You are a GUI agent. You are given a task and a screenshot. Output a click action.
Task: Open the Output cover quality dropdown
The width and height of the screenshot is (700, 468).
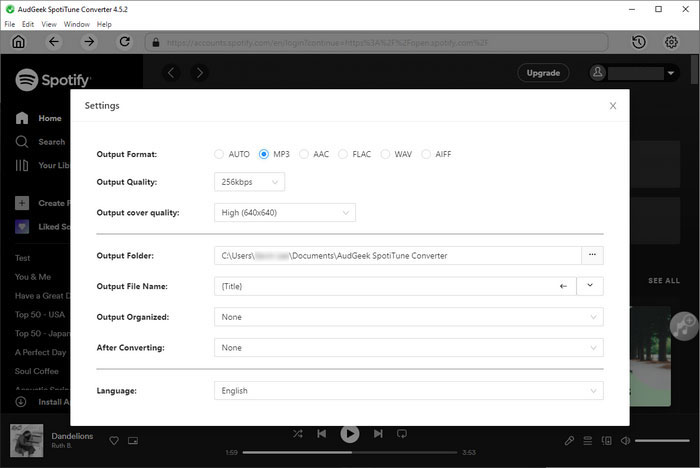285,213
